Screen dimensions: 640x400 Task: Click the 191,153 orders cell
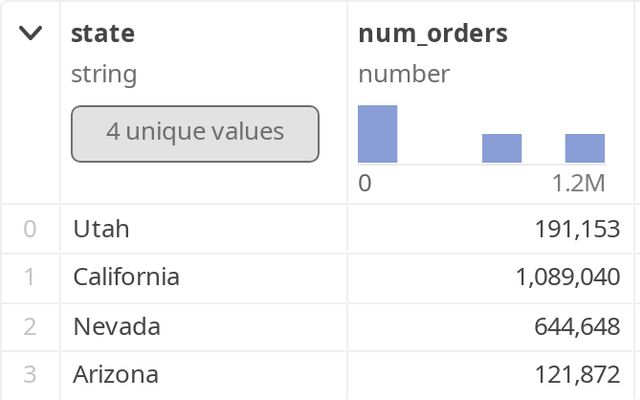pyautogui.click(x=578, y=229)
